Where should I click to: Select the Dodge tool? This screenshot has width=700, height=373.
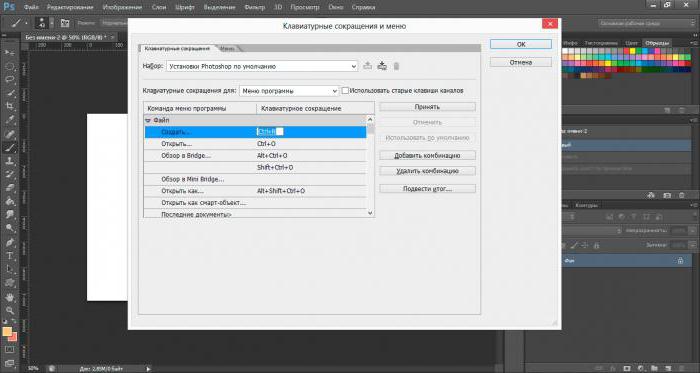click(9, 228)
